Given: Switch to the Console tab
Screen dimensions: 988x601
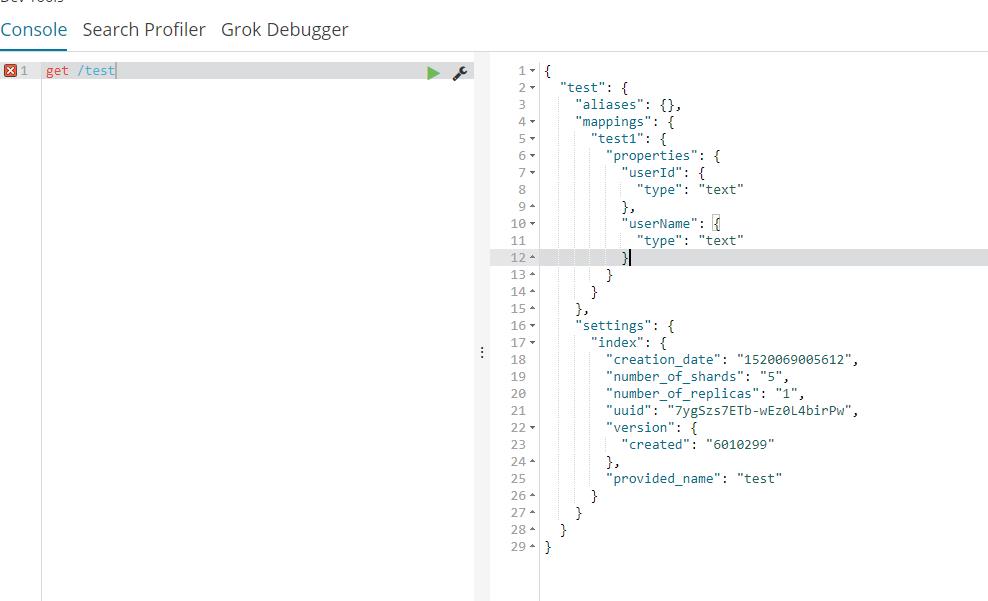Looking at the screenshot, I should pos(33,30).
